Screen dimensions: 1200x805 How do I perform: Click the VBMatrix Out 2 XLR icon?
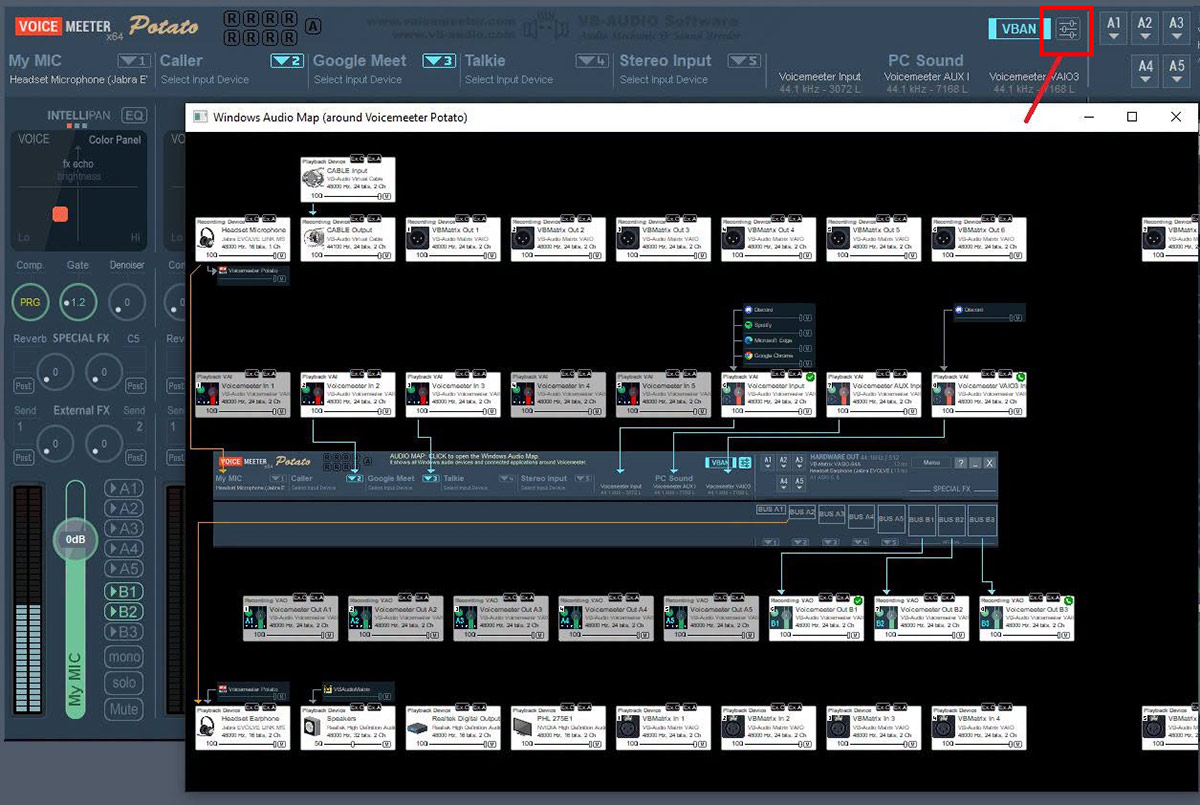pyautogui.click(x=524, y=237)
